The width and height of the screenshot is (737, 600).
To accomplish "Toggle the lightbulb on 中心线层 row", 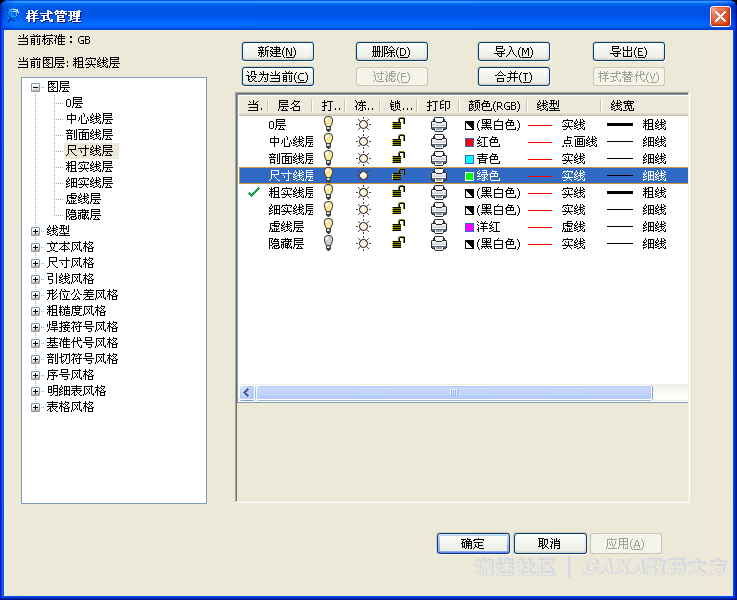I will click(x=328, y=142).
